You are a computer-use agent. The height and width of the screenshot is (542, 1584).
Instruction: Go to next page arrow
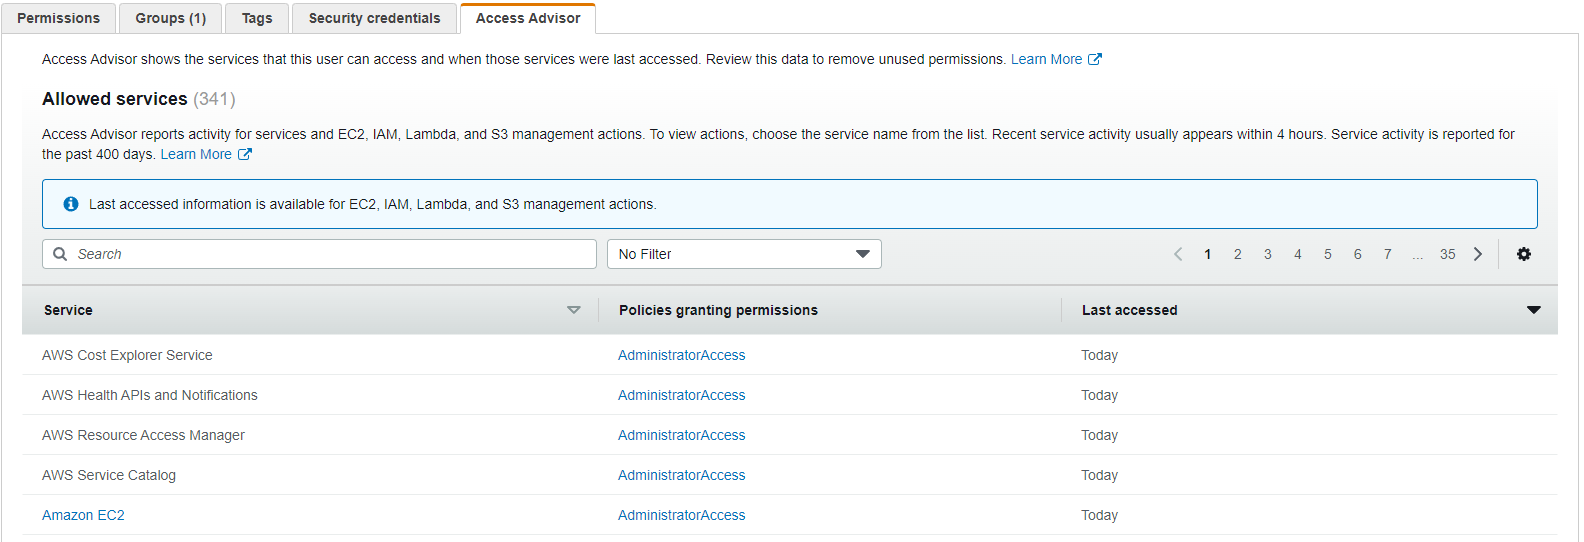(x=1478, y=254)
